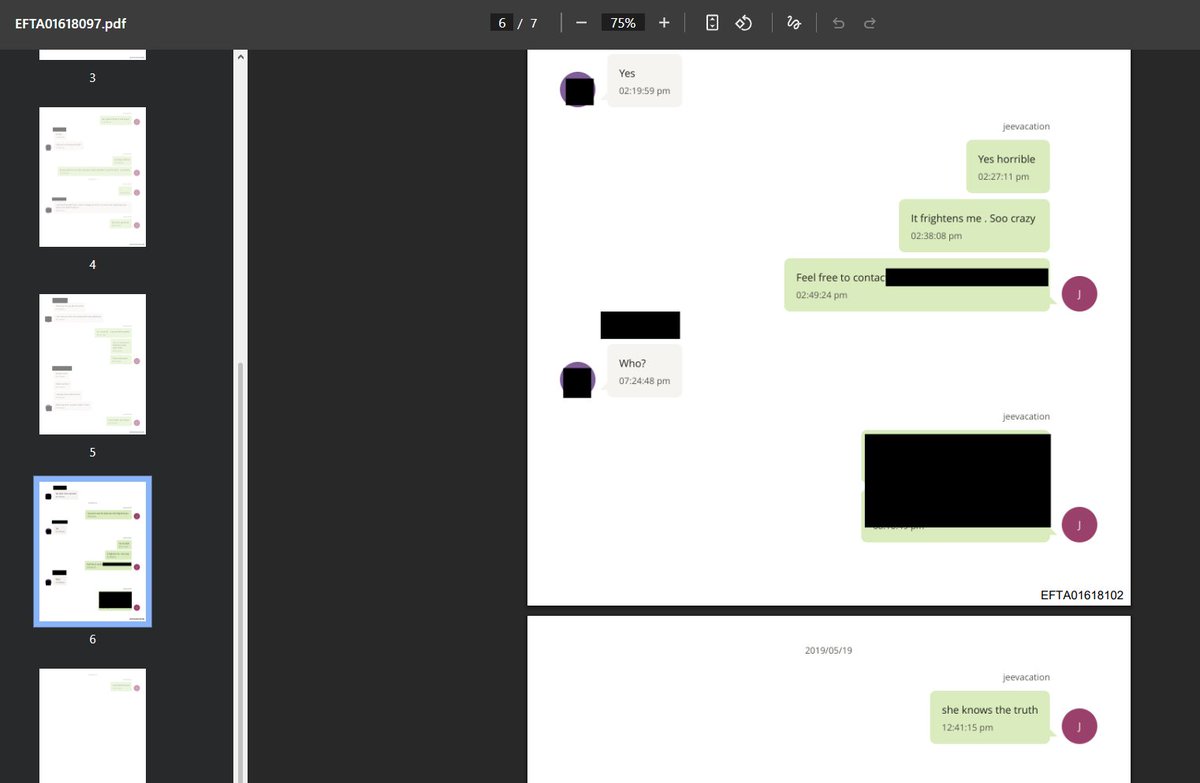Click timestamp 12:41:15 pm
The image size is (1200, 783).
[968, 727]
